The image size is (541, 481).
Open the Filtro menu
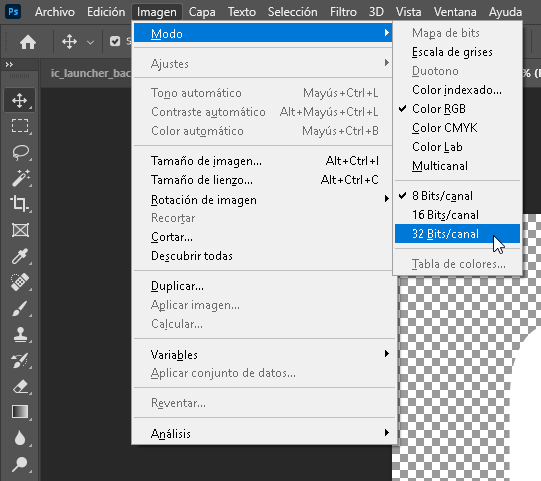pyautogui.click(x=343, y=12)
